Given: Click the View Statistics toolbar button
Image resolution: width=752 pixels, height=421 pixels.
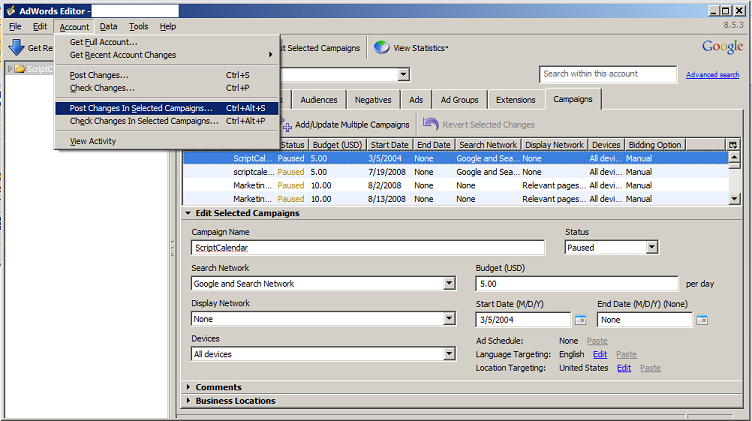Looking at the screenshot, I should point(411,48).
